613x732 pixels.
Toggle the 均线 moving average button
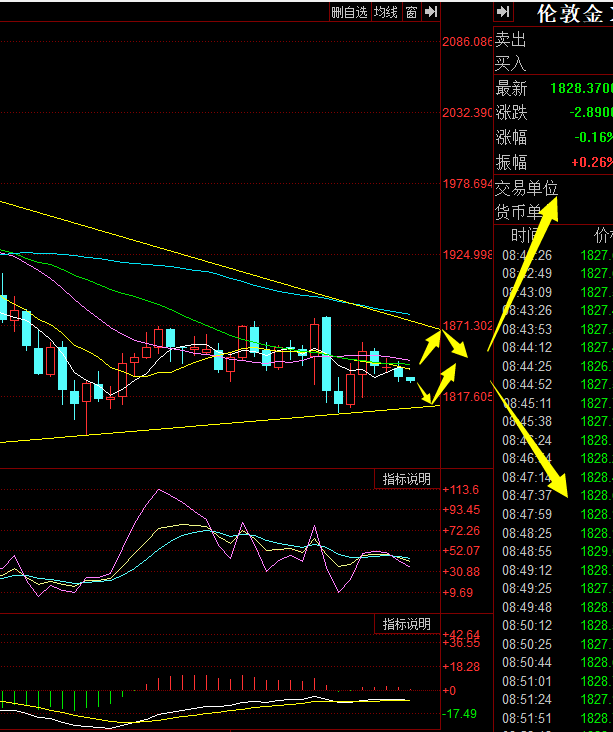[386, 12]
